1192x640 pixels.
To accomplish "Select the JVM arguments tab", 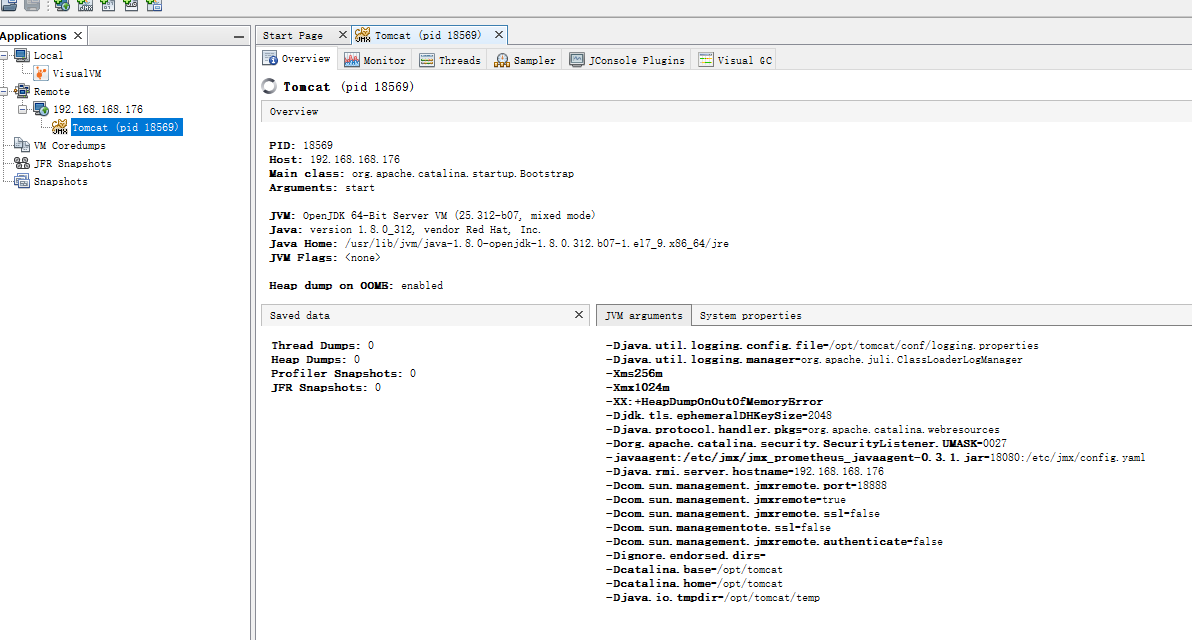I will click(x=644, y=315).
